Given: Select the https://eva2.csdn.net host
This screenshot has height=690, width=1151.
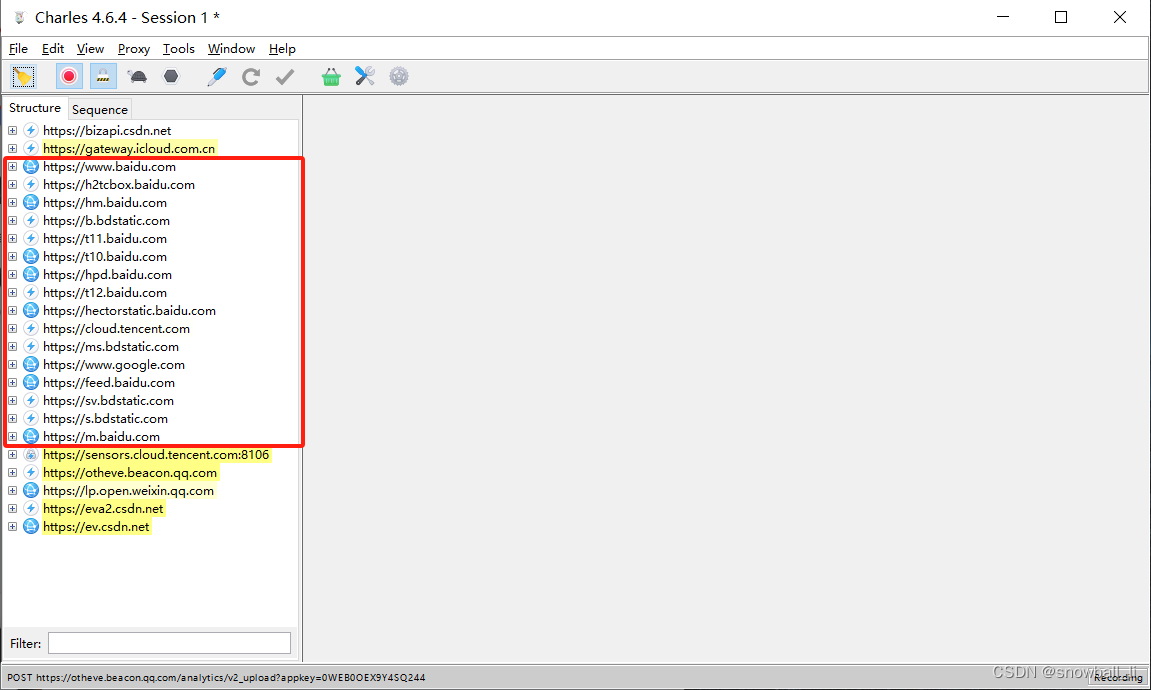Looking at the screenshot, I should click(x=104, y=508).
